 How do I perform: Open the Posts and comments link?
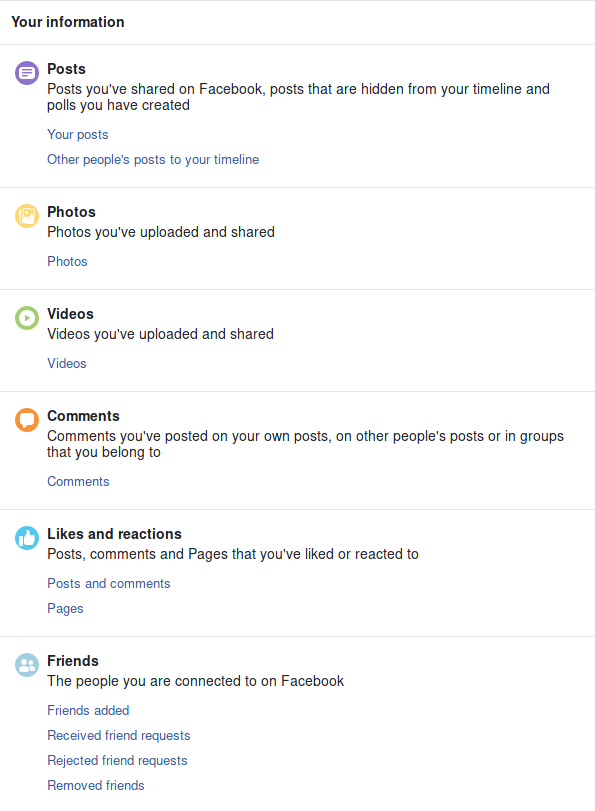tap(109, 583)
